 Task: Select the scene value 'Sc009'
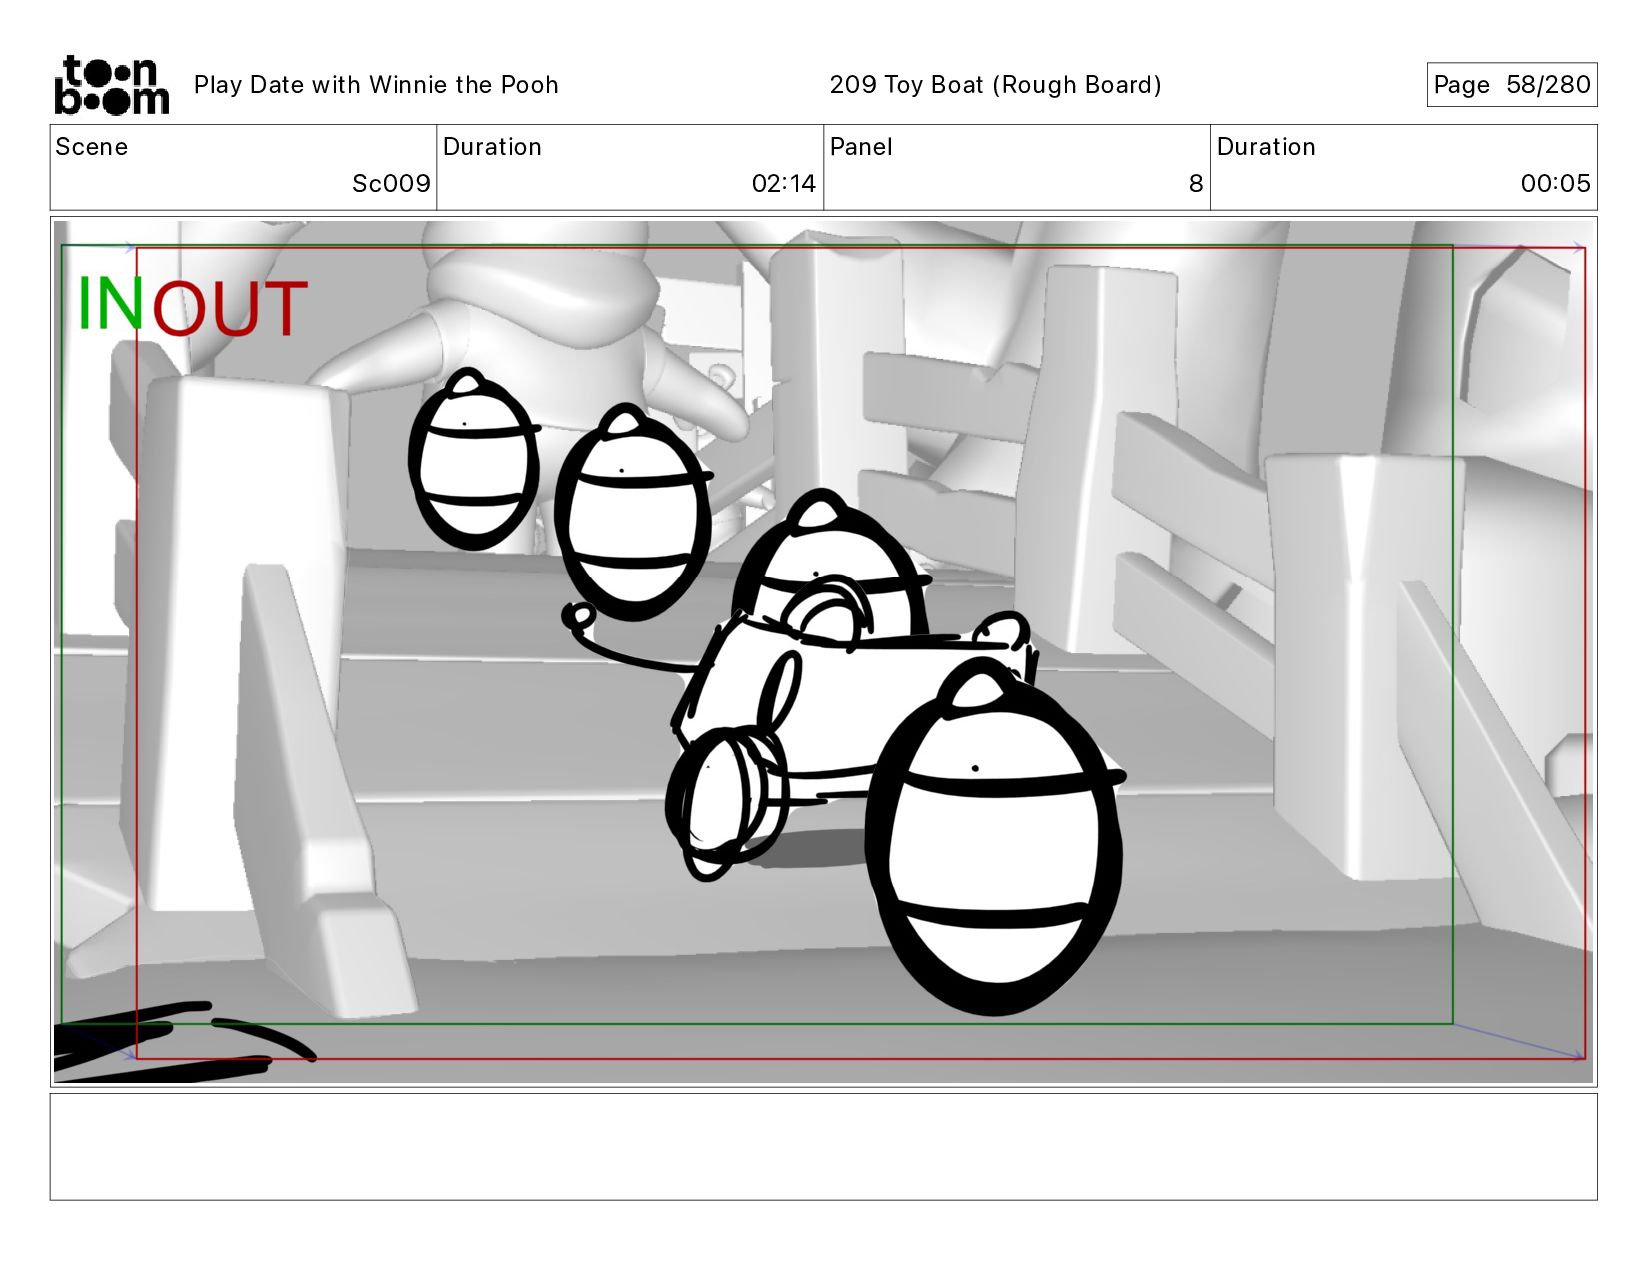391,184
